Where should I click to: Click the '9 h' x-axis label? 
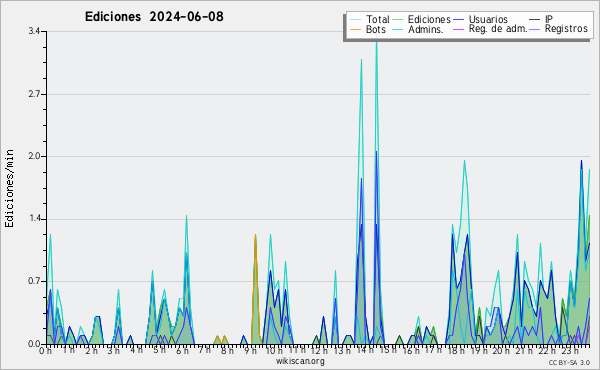(x=250, y=351)
